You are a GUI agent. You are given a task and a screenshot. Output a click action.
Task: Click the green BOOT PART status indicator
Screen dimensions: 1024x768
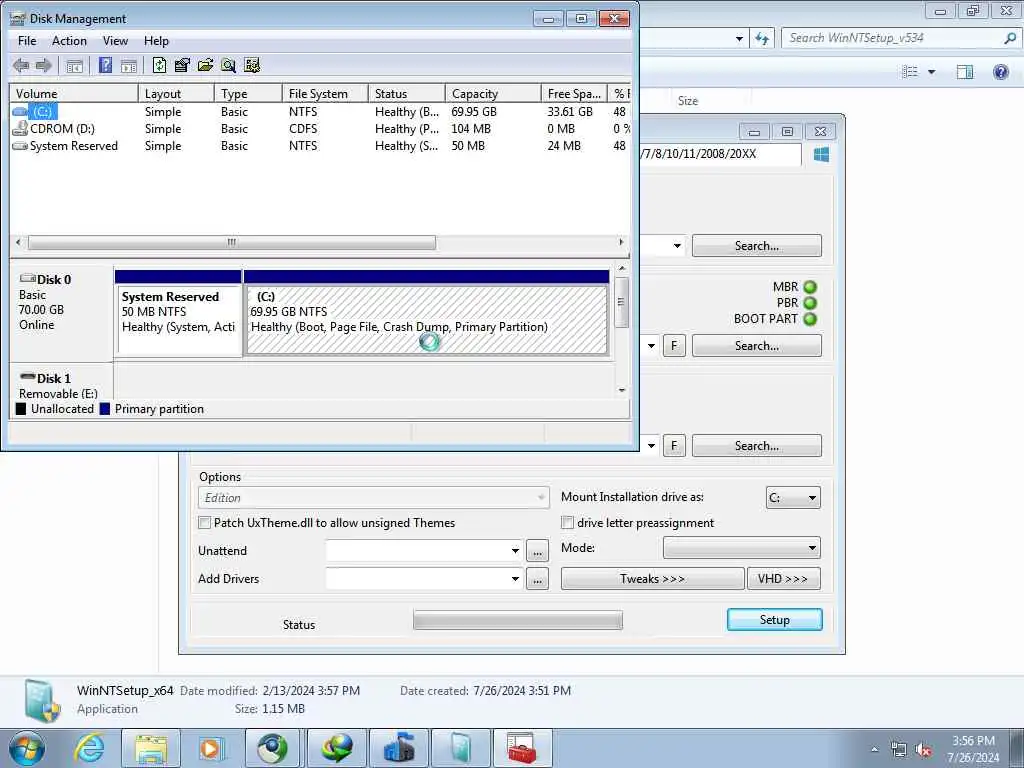click(x=810, y=319)
